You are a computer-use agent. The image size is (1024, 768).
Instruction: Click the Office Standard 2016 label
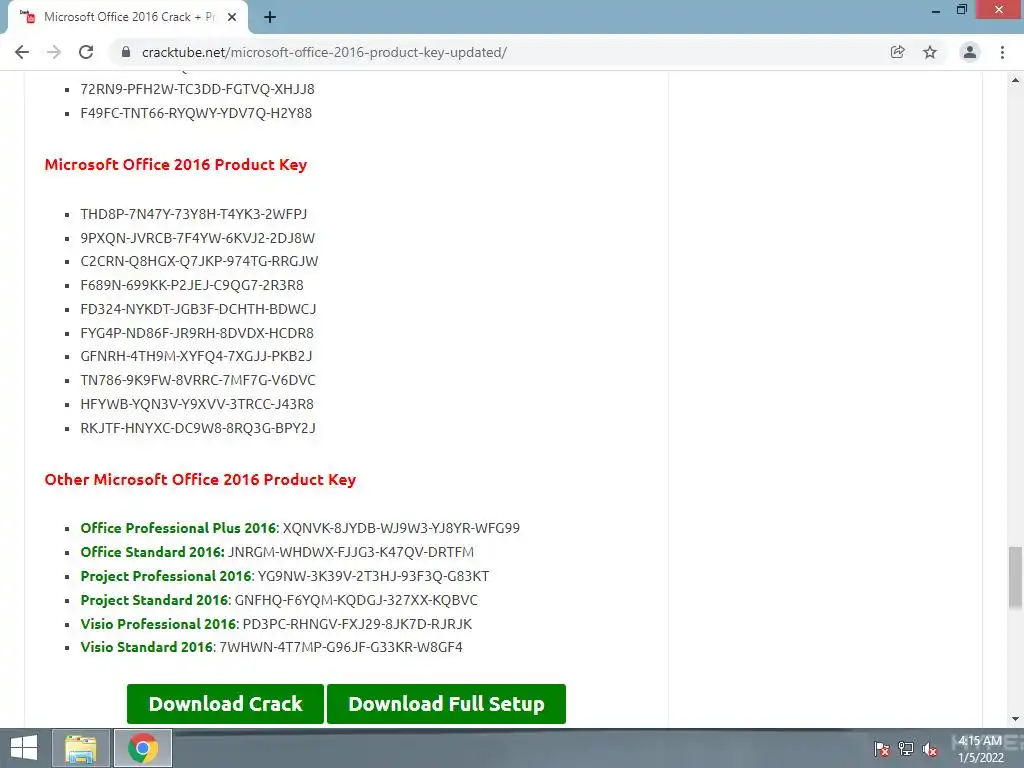[x=152, y=552]
